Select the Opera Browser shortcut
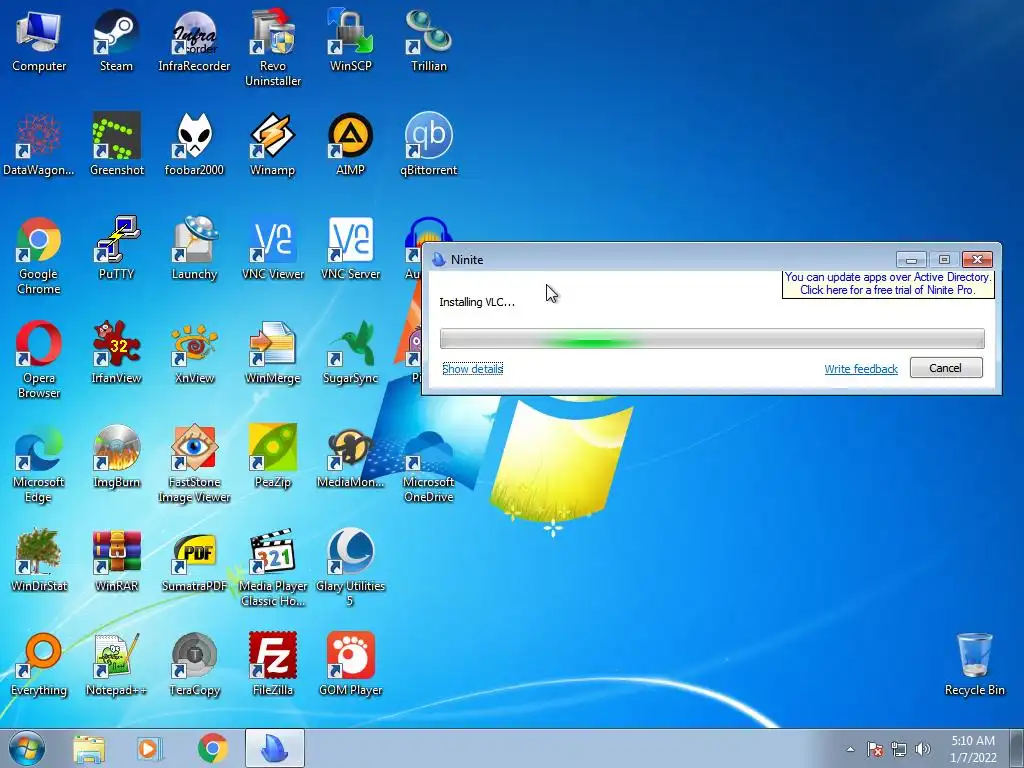Screen dimensions: 1024x768 point(39,360)
